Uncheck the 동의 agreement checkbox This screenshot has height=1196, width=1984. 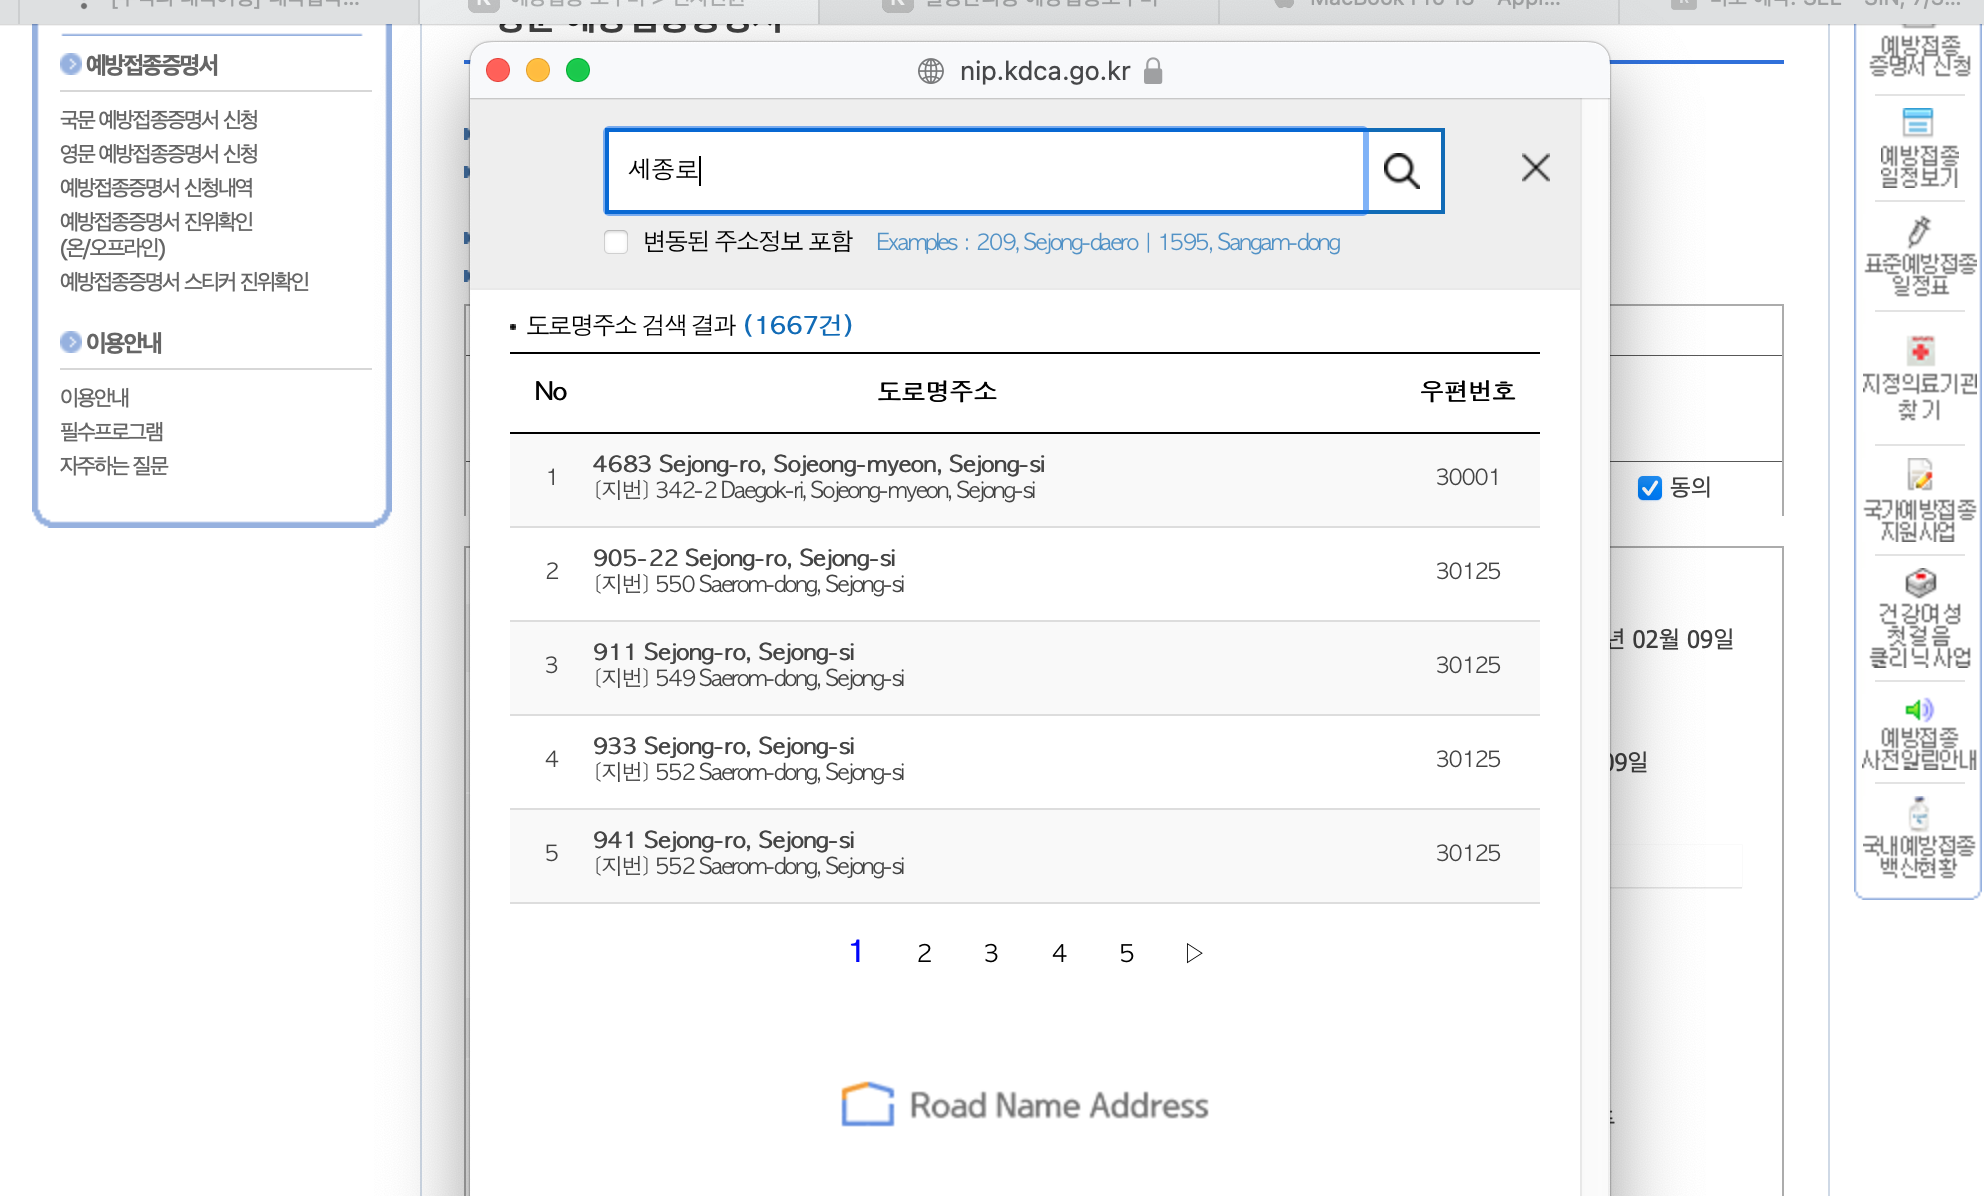[1650, 488]
